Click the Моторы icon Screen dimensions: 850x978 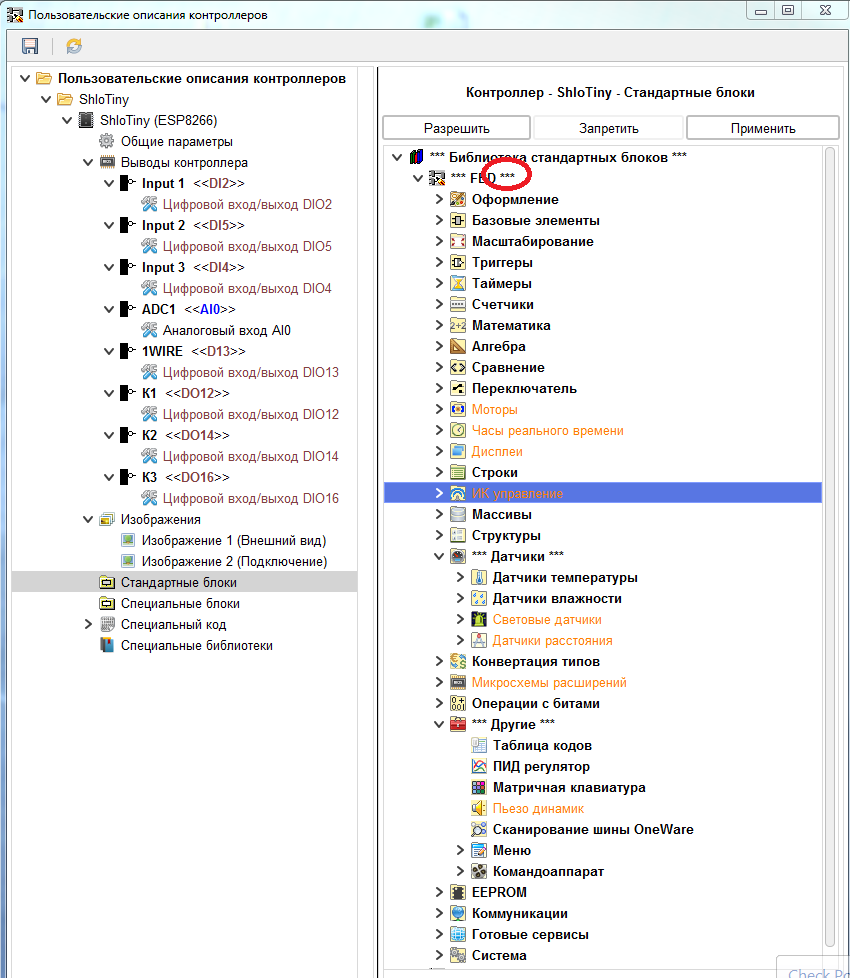coord(458,409)
